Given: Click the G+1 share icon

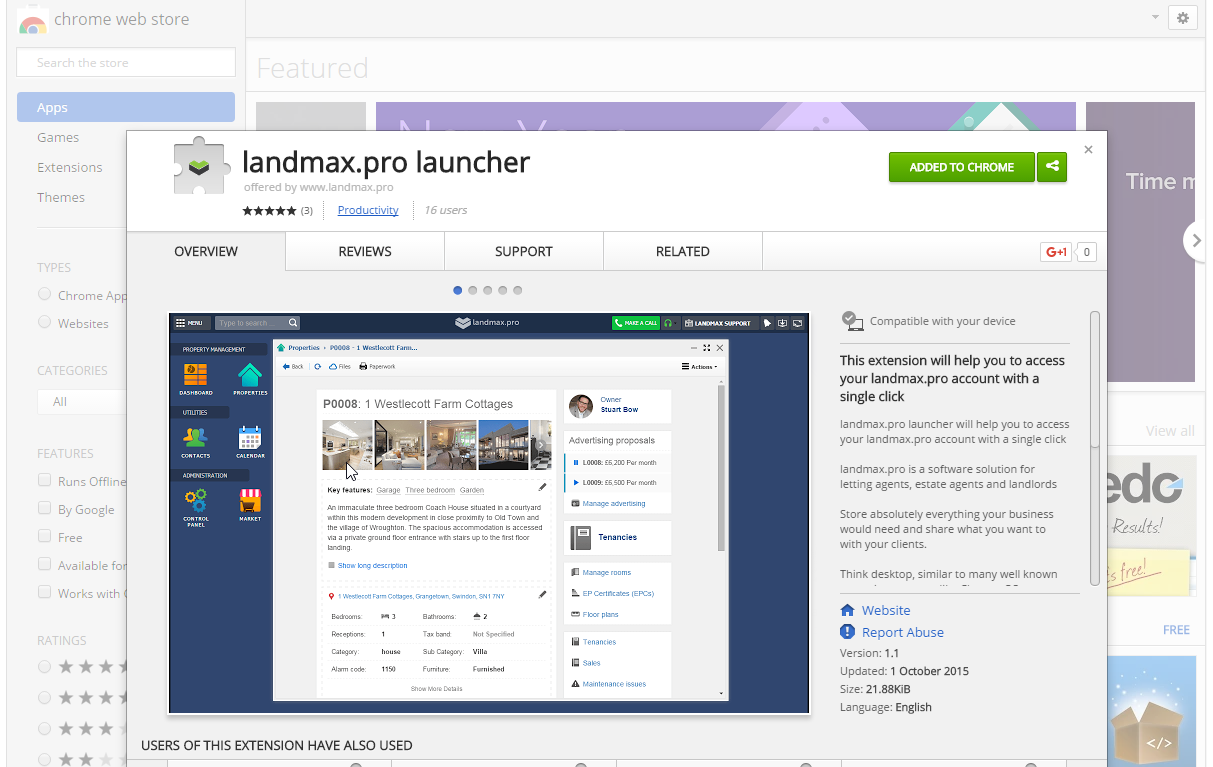Looking at the screenshot, I should [x=1055, y=252].
